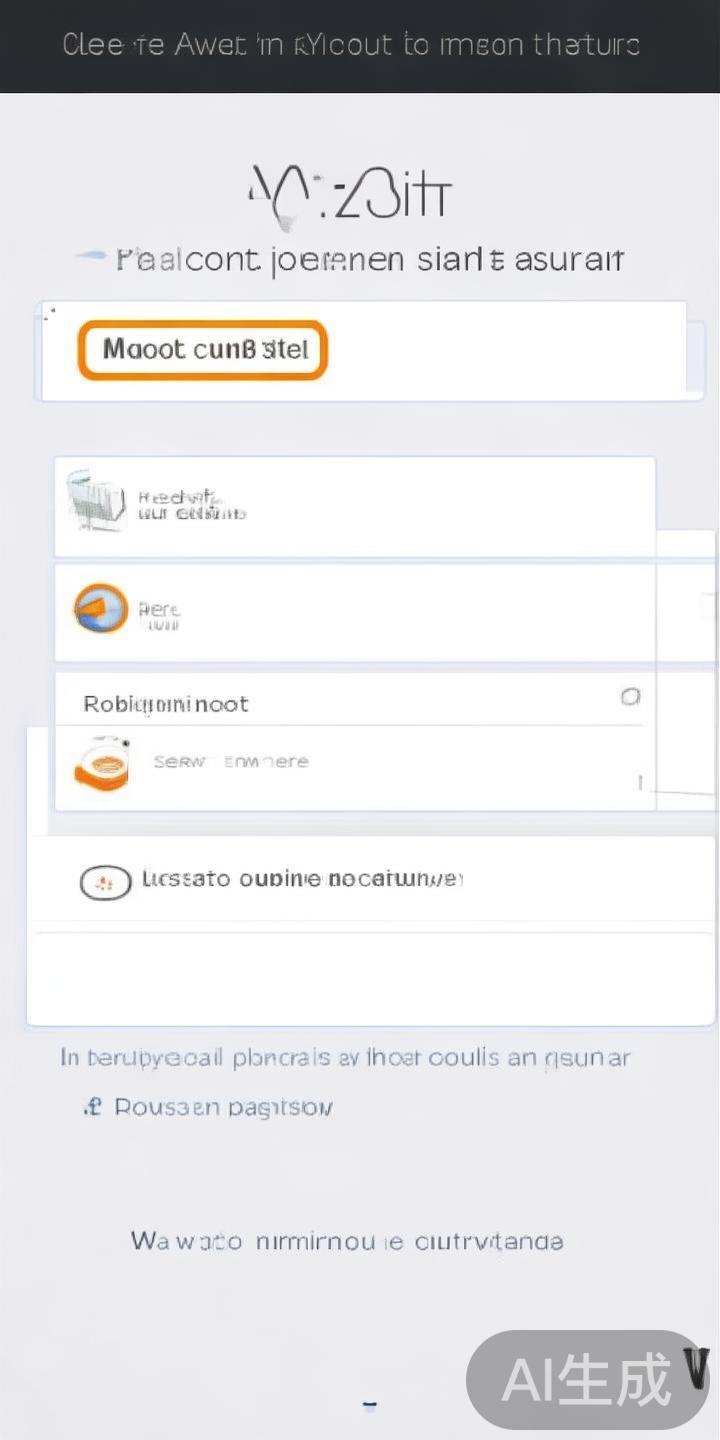Click the shopping cart icon
Viewport: 720px width, 1440px height.
click(96, 501)
